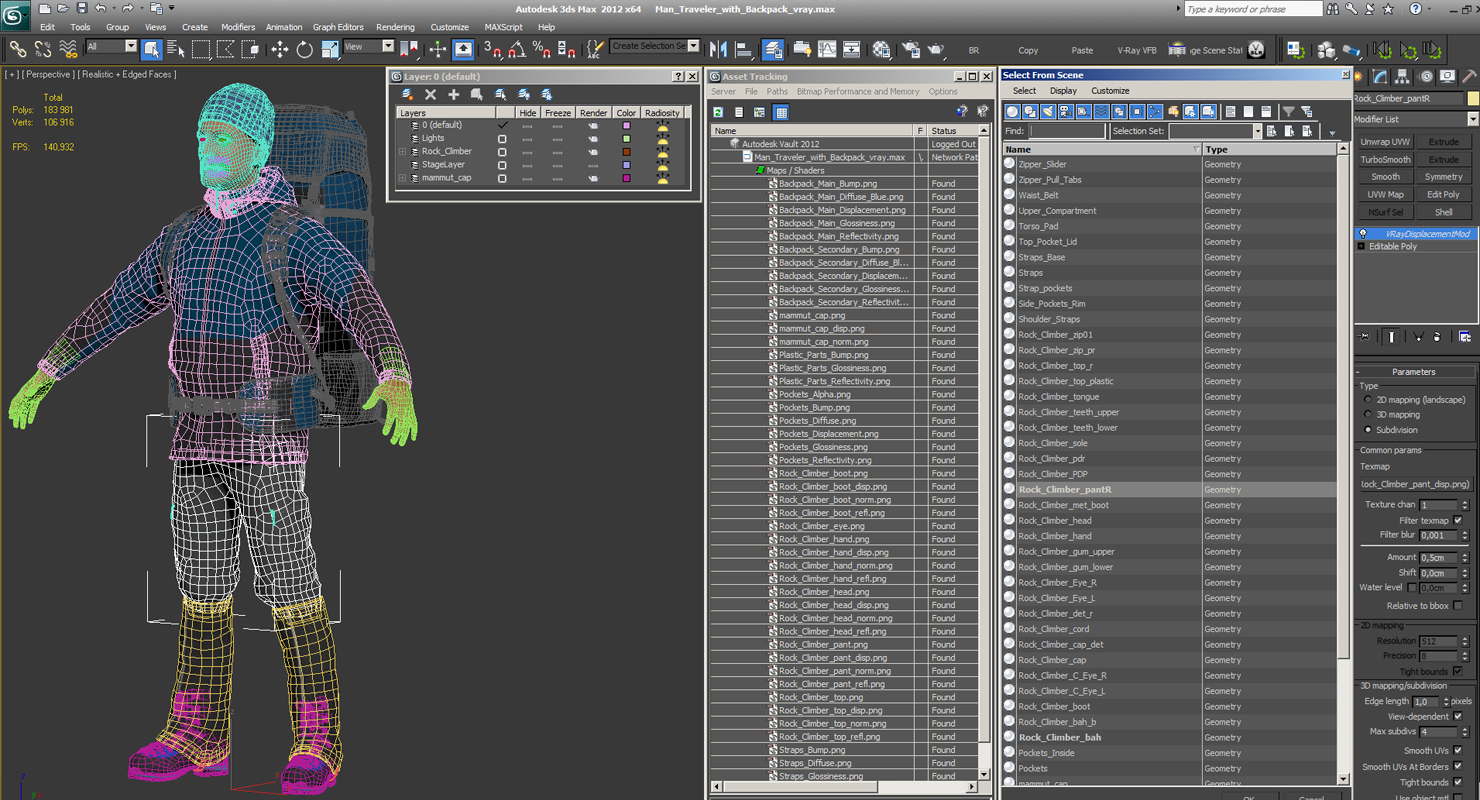Click the Unwrap UVW button
1480x800 pixels.
click(x=1385, y=142)
